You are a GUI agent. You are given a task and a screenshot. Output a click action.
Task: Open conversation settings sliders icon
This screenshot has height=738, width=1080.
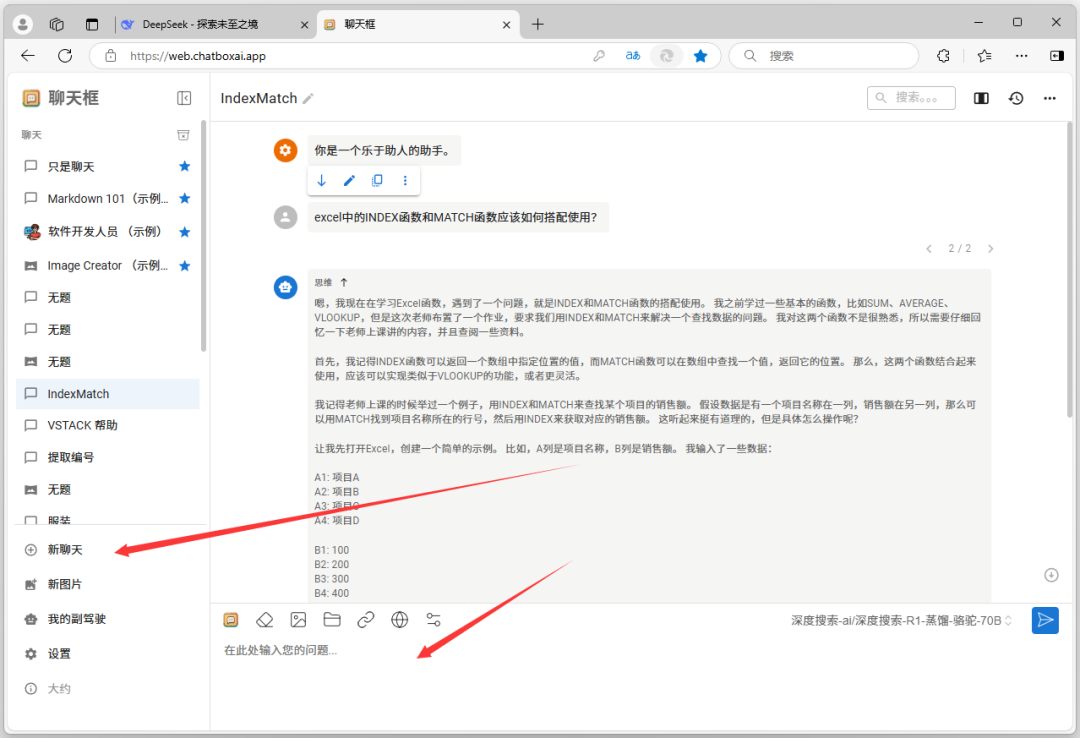433,620
